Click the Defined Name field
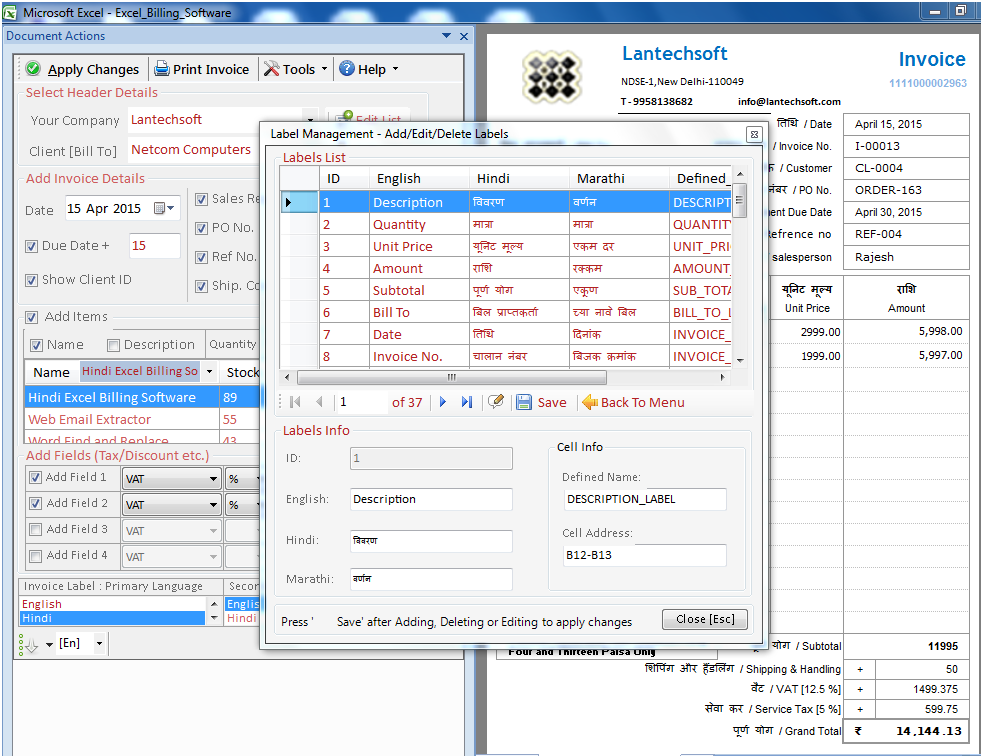981x756 pixels. coord(644,499)
